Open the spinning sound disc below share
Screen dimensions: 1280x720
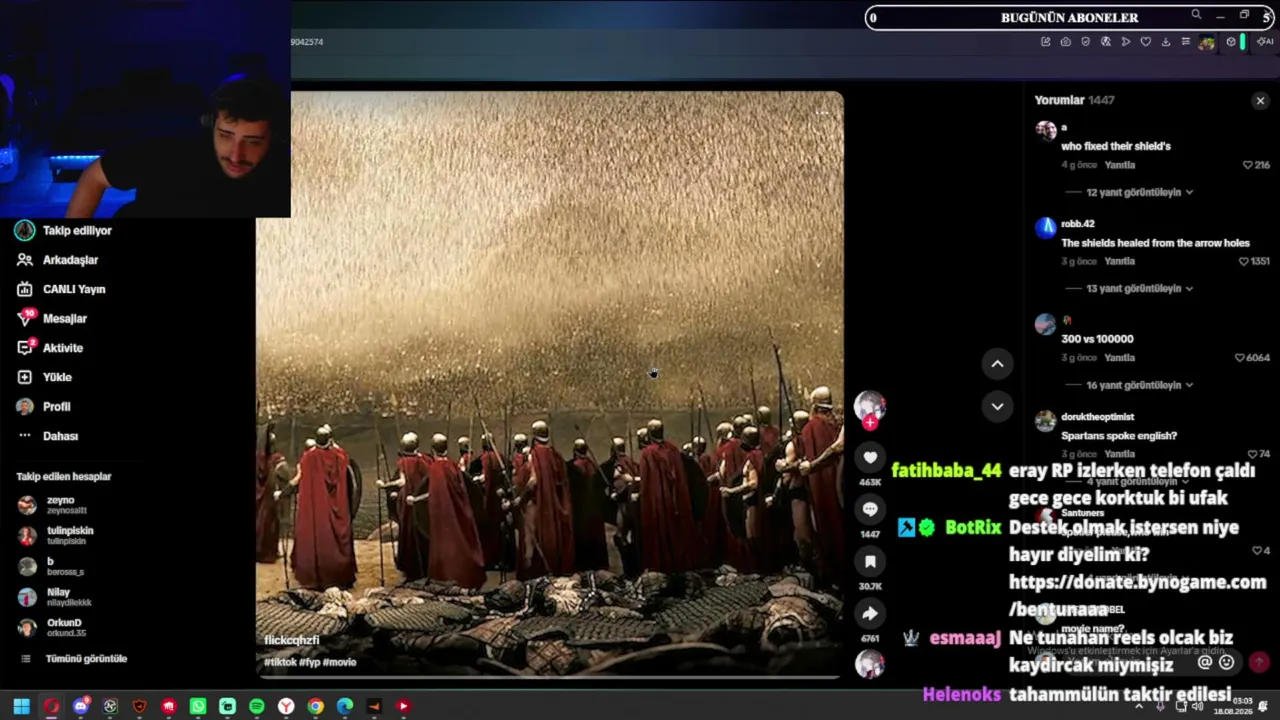click(870, 663)
